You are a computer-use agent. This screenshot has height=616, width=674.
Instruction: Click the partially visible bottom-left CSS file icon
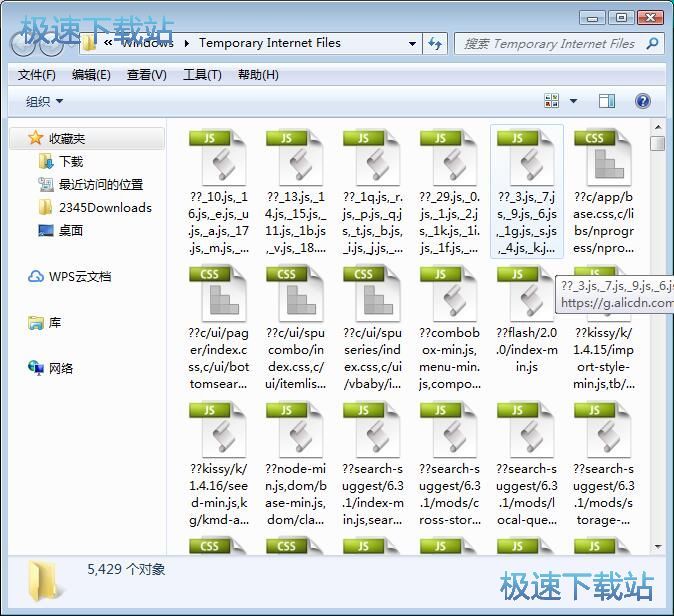pos(218,546)
